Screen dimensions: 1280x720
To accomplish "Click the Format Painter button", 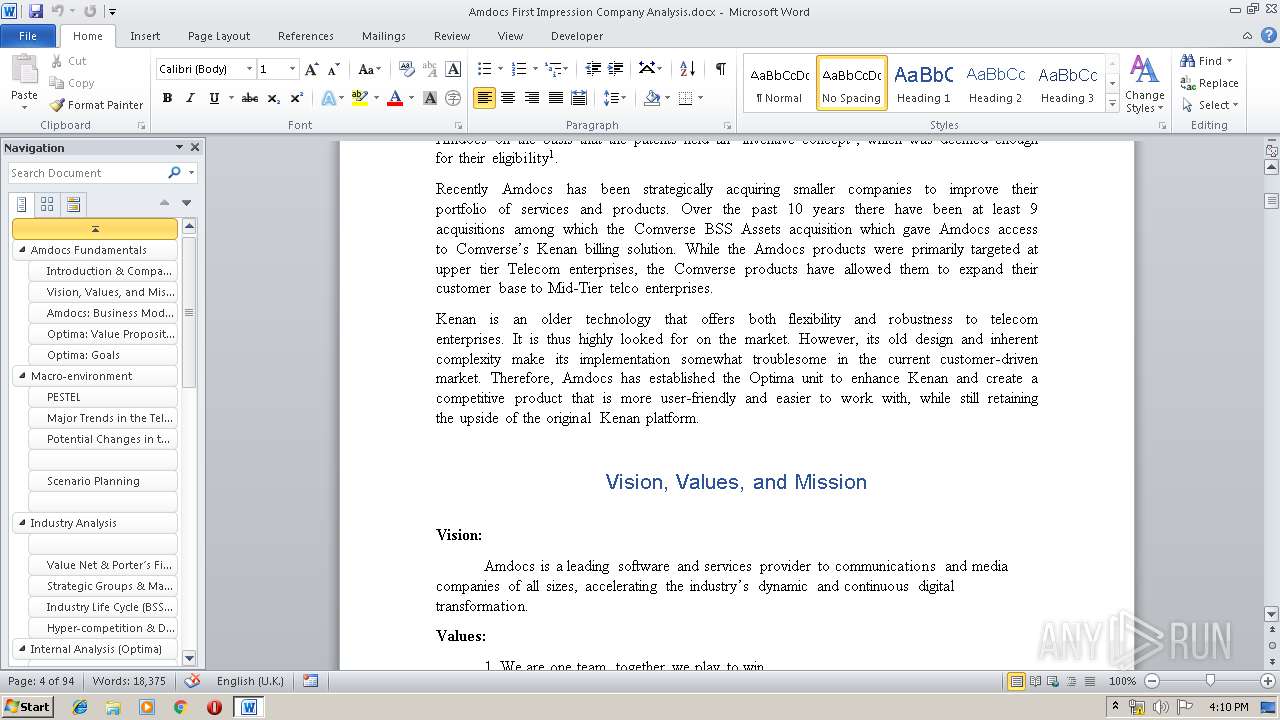I will 97,105.
